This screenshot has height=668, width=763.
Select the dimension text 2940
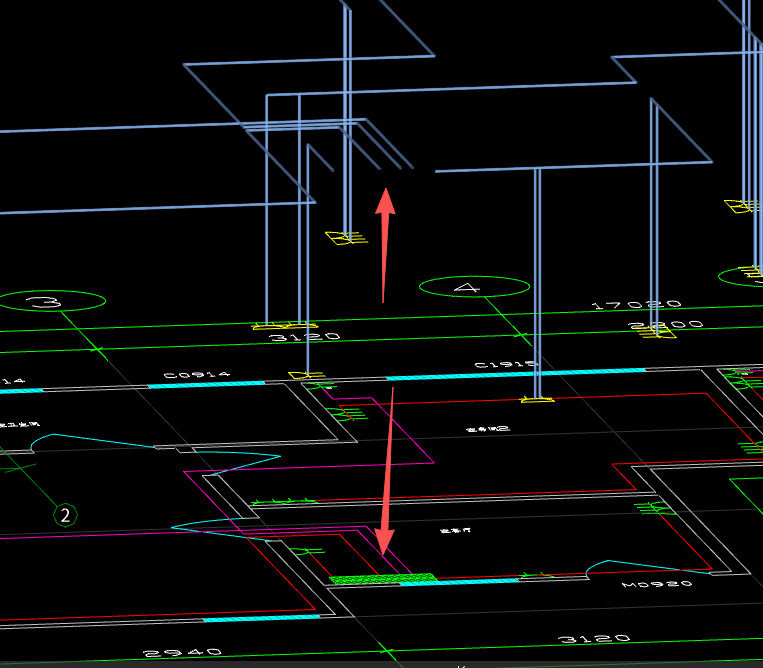[x=182, y=652]
